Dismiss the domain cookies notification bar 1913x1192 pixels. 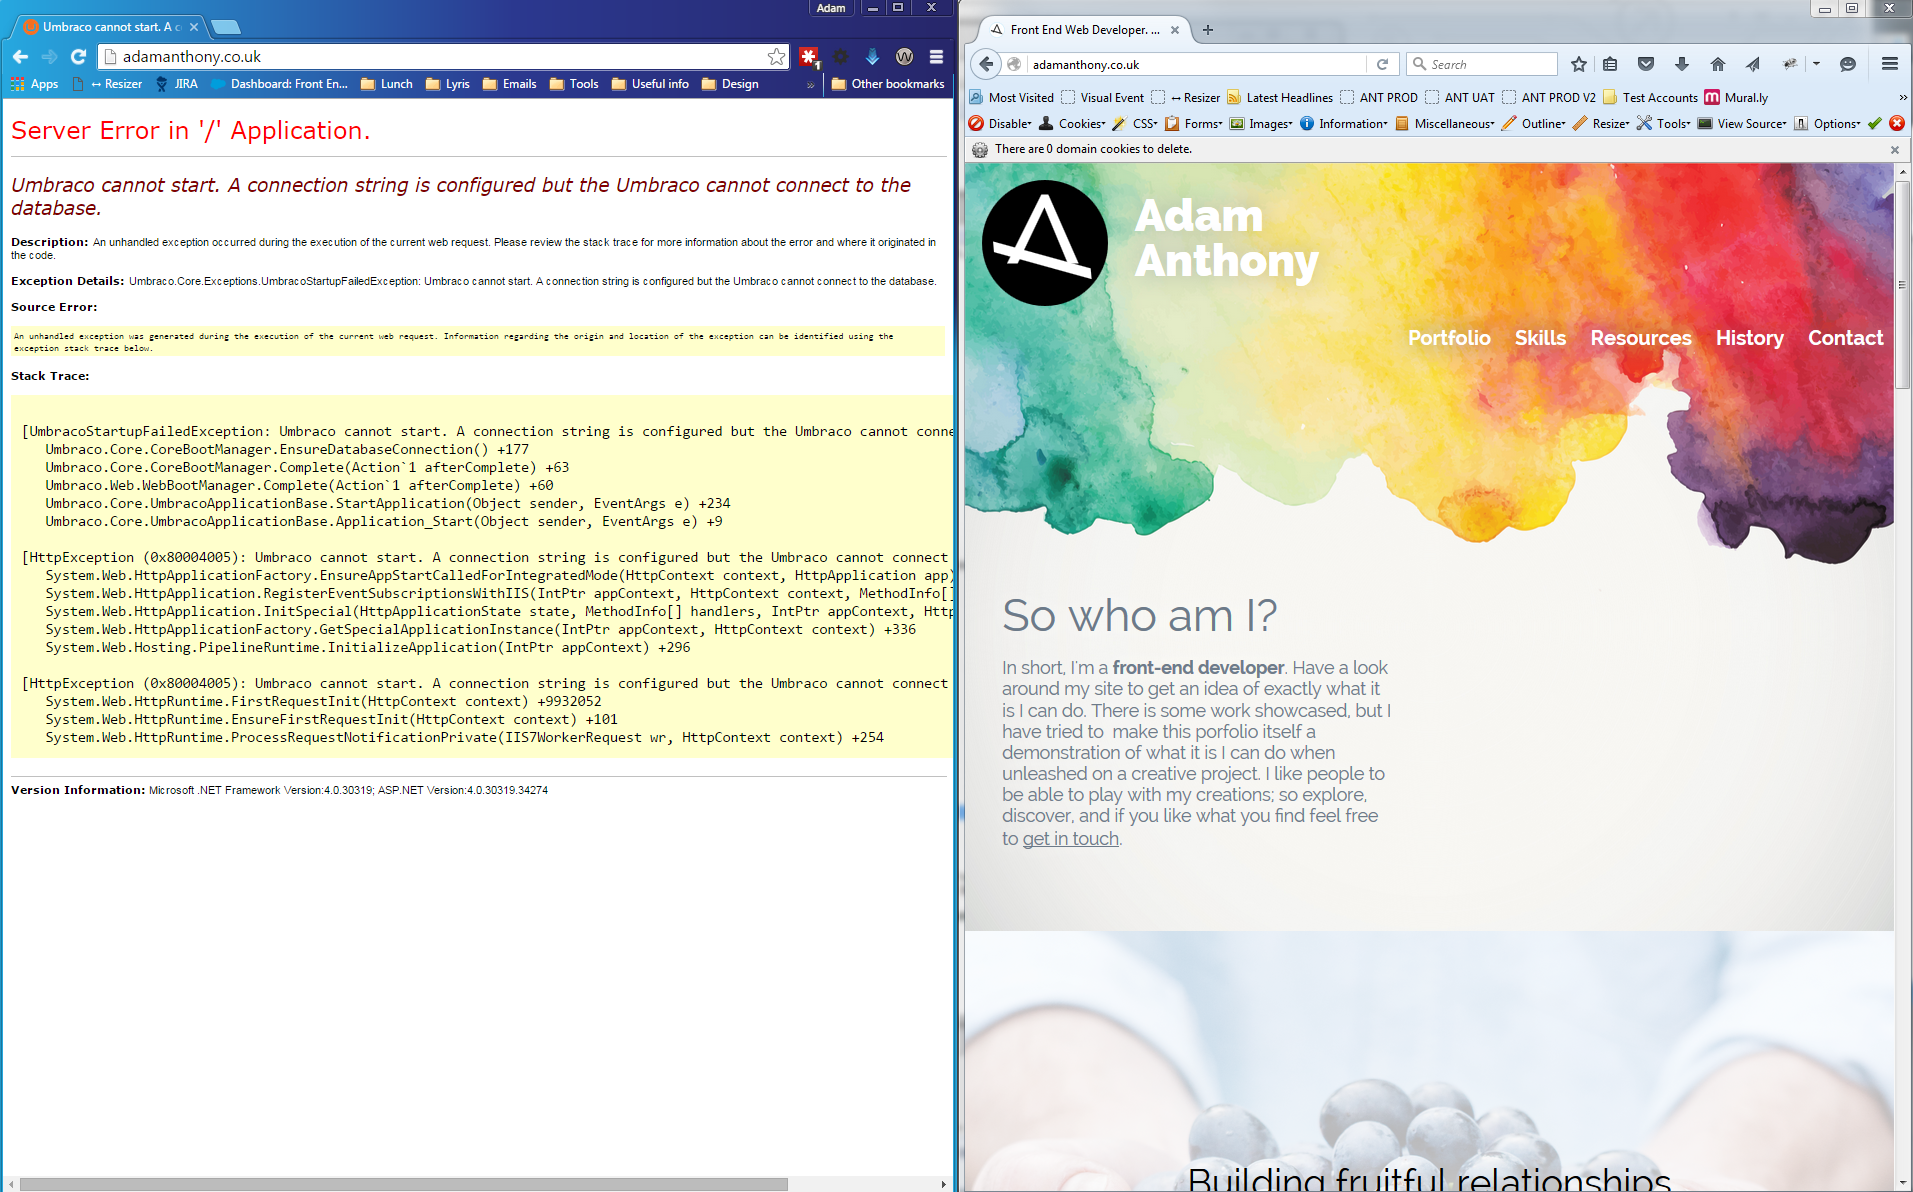1894,150
